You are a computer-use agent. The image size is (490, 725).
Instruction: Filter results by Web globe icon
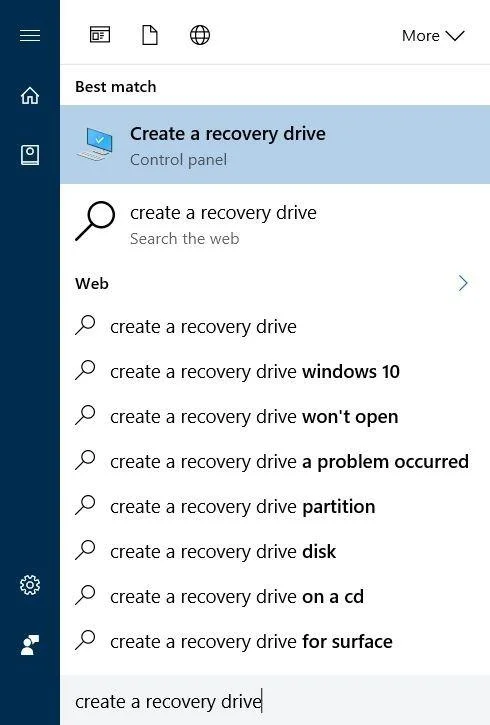tap(200, 35)
